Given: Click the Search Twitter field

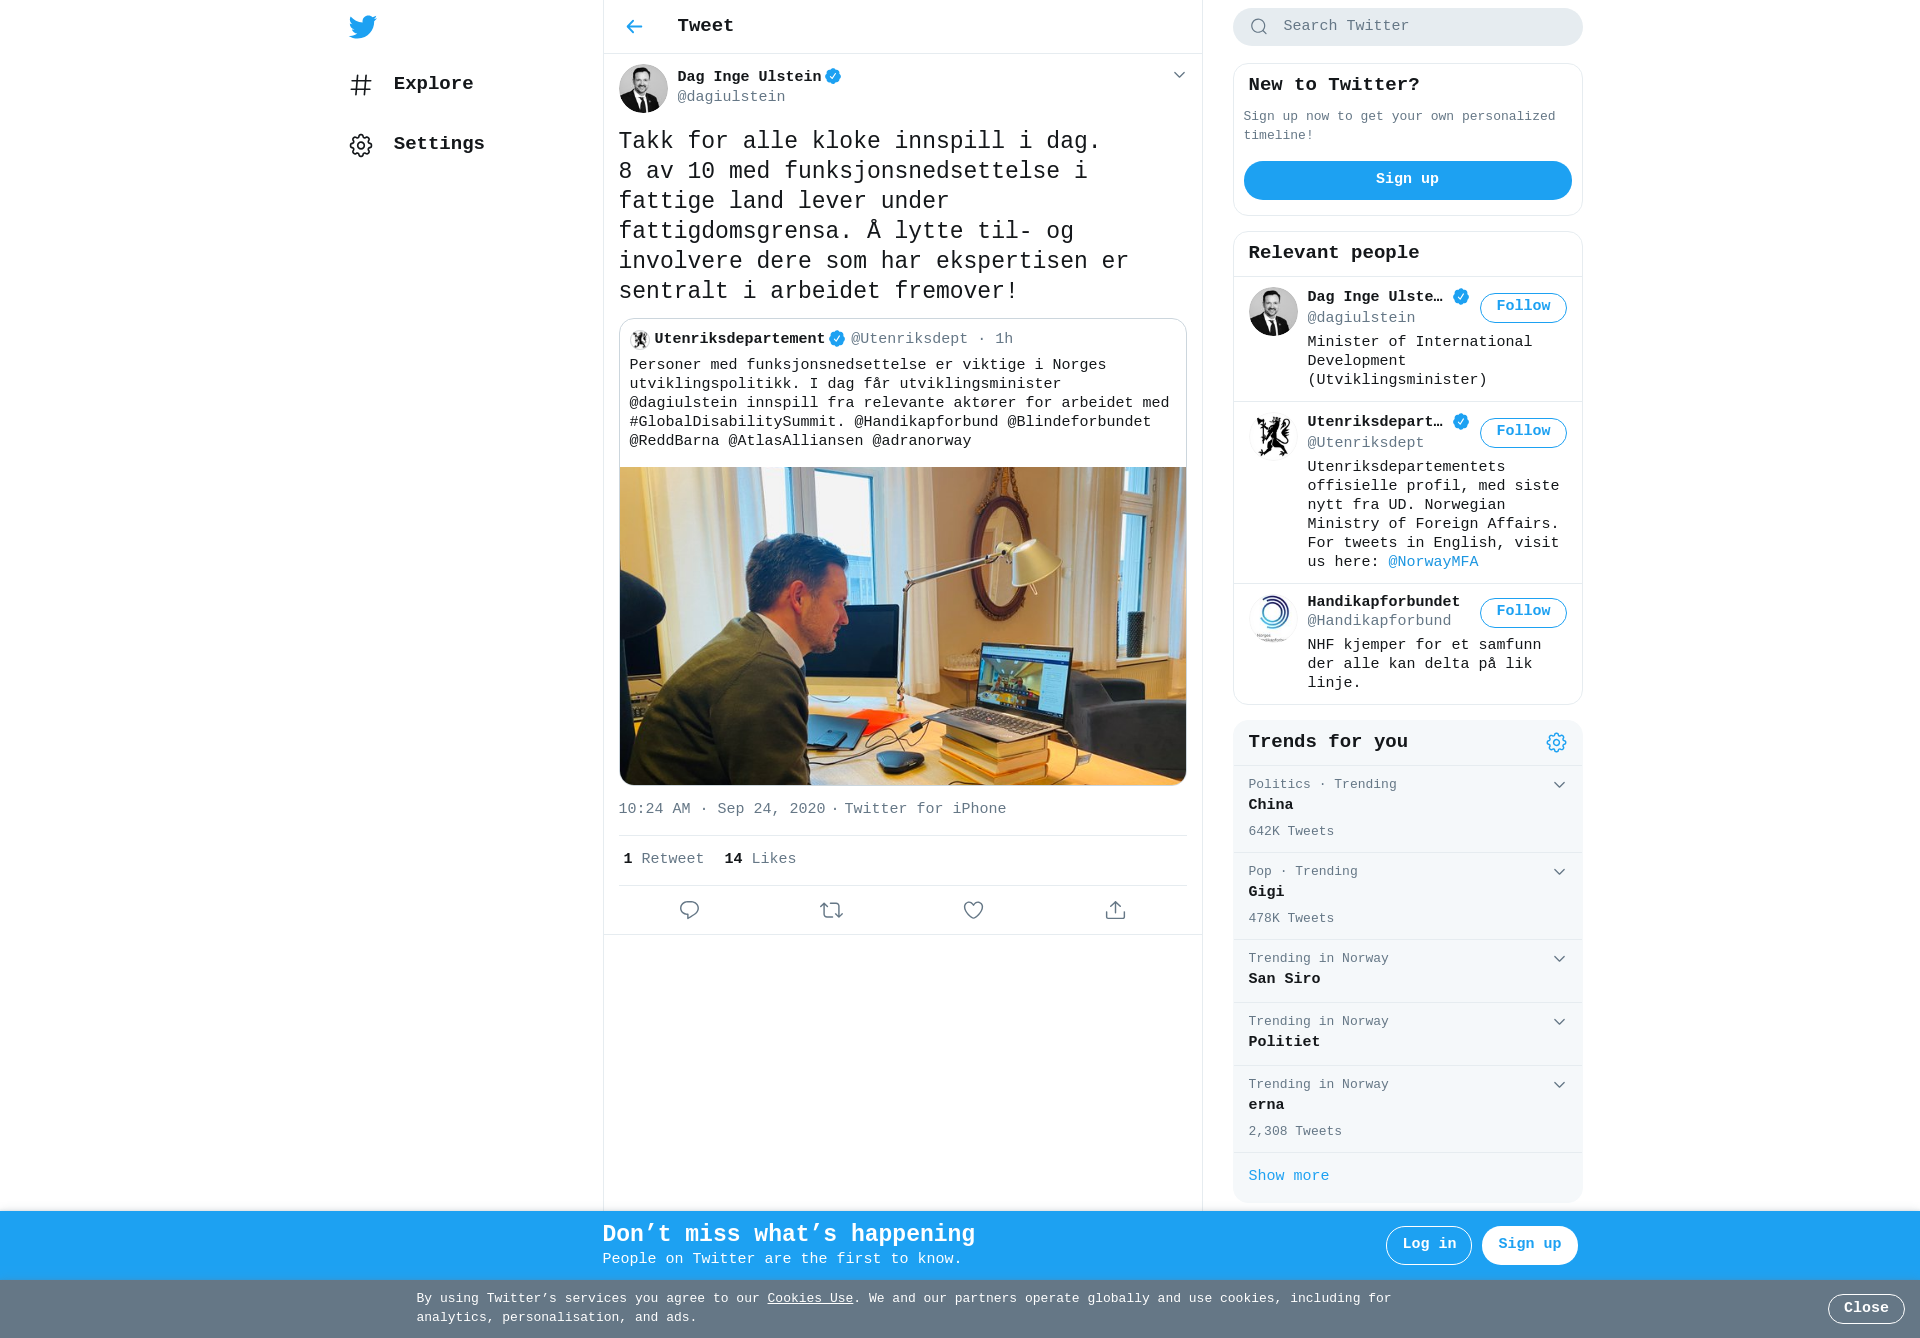Looking at the screenshot, I should pos(1407,27).
